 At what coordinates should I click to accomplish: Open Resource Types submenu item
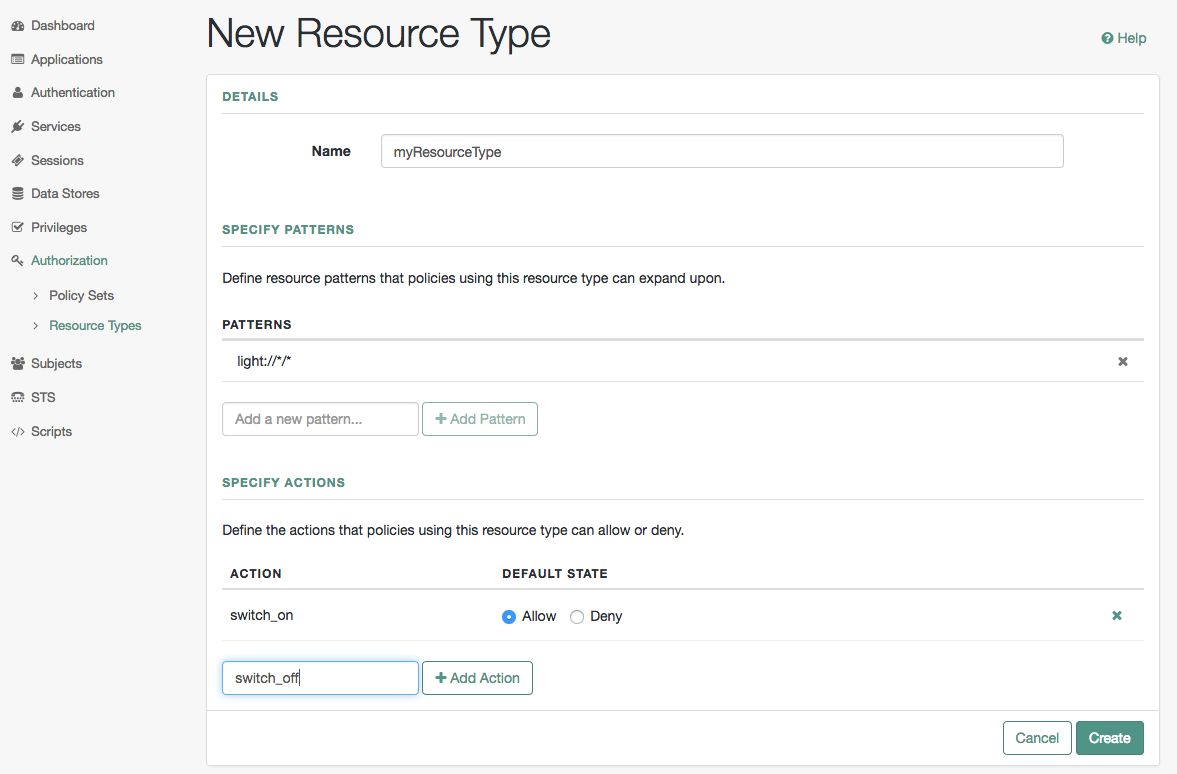[95, 325]
